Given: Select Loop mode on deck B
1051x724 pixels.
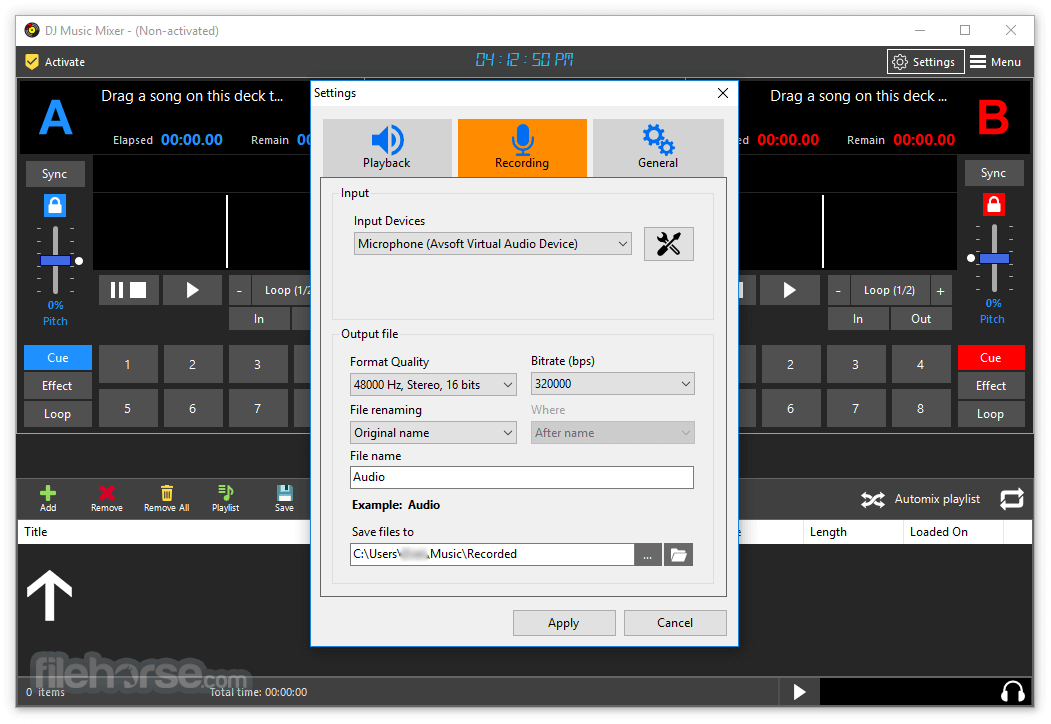Looking at the screenshot, I should pyautogui.click(x=991, y=414).
